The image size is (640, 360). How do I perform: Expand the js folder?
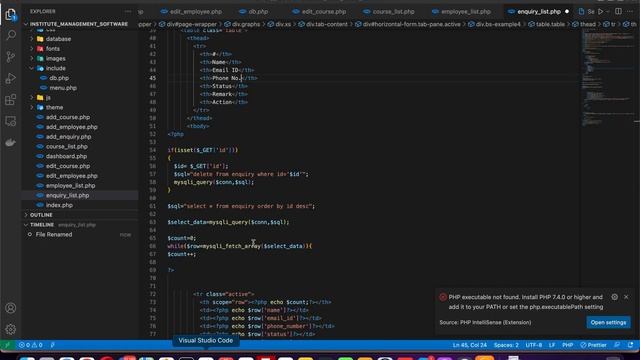pos(48,98)
